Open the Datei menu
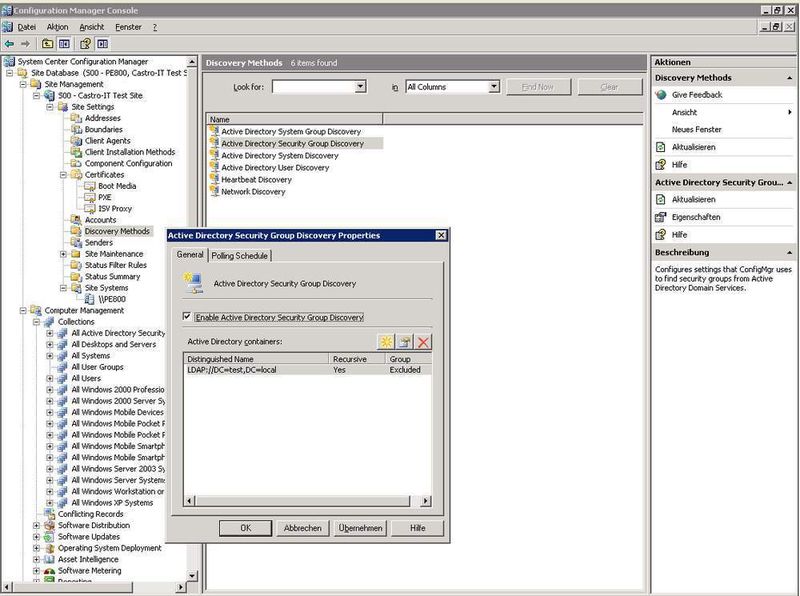800x596 pixels. pos(27,27)
